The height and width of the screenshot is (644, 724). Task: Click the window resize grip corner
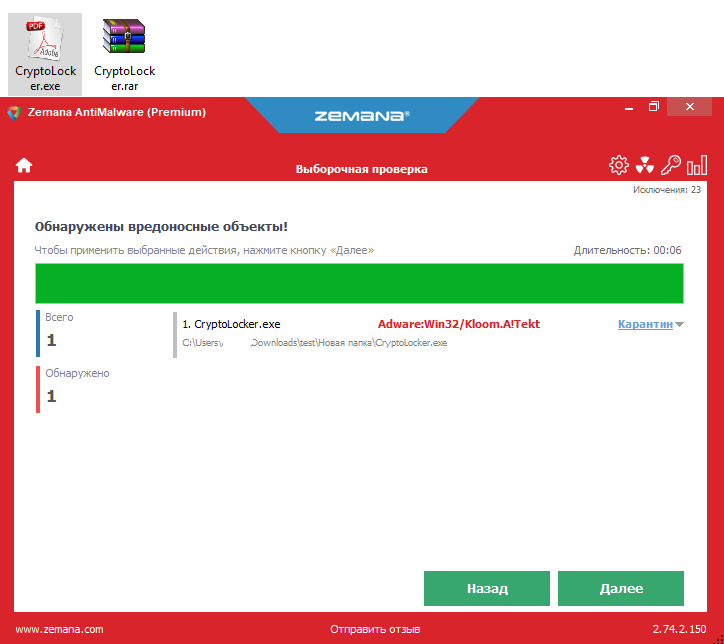tap(718, 639)
